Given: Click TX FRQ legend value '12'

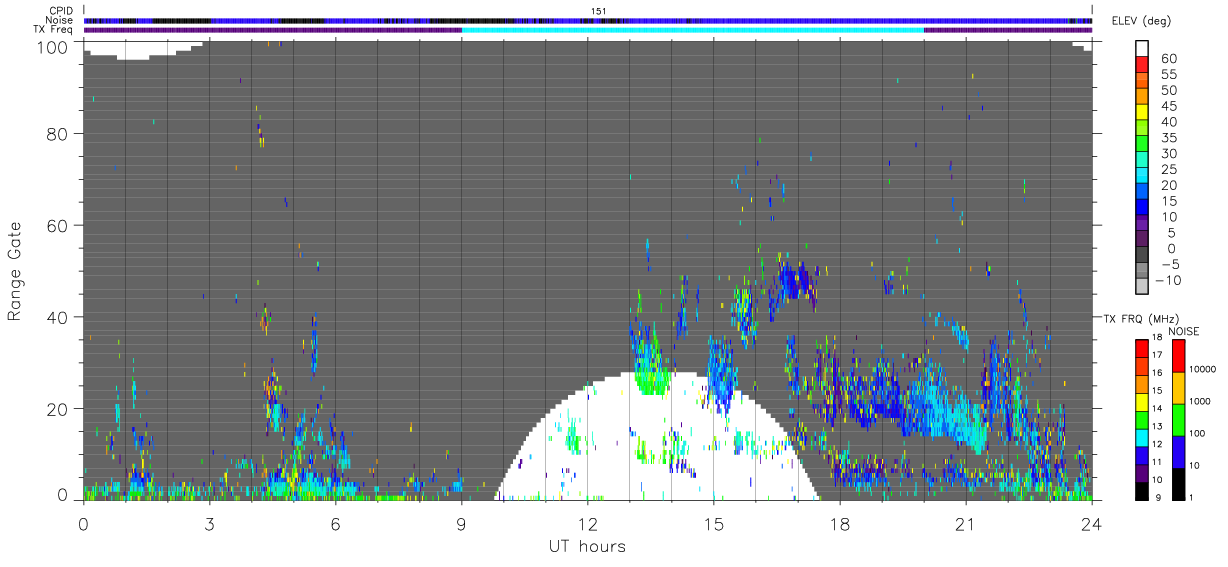Looking at the screenshot, I should [x=1156, y=444].
